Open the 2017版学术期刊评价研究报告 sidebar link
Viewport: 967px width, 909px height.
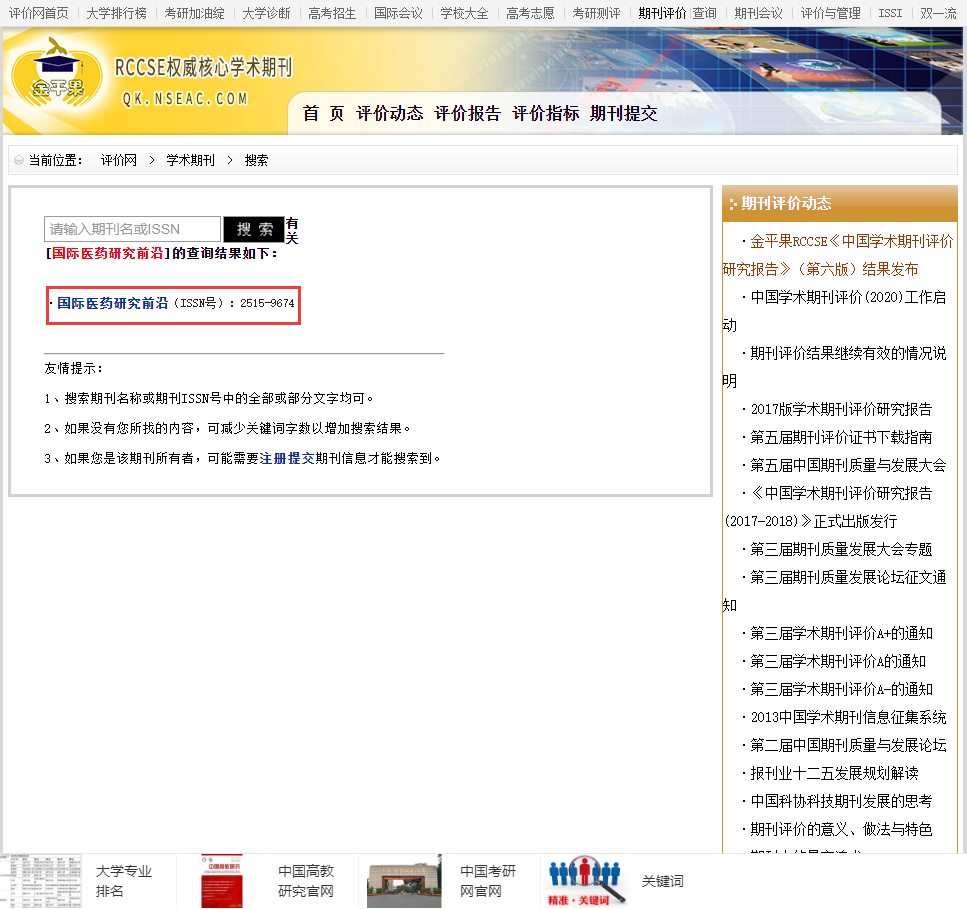pyautogui.click(x=841, y=409)
